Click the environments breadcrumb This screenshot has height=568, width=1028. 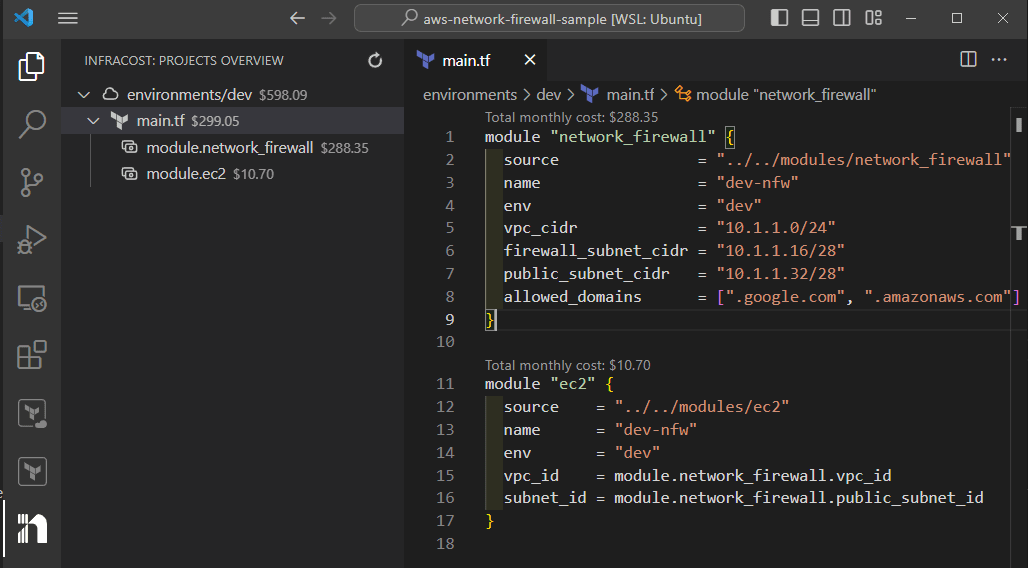click(x=470, y=95)
